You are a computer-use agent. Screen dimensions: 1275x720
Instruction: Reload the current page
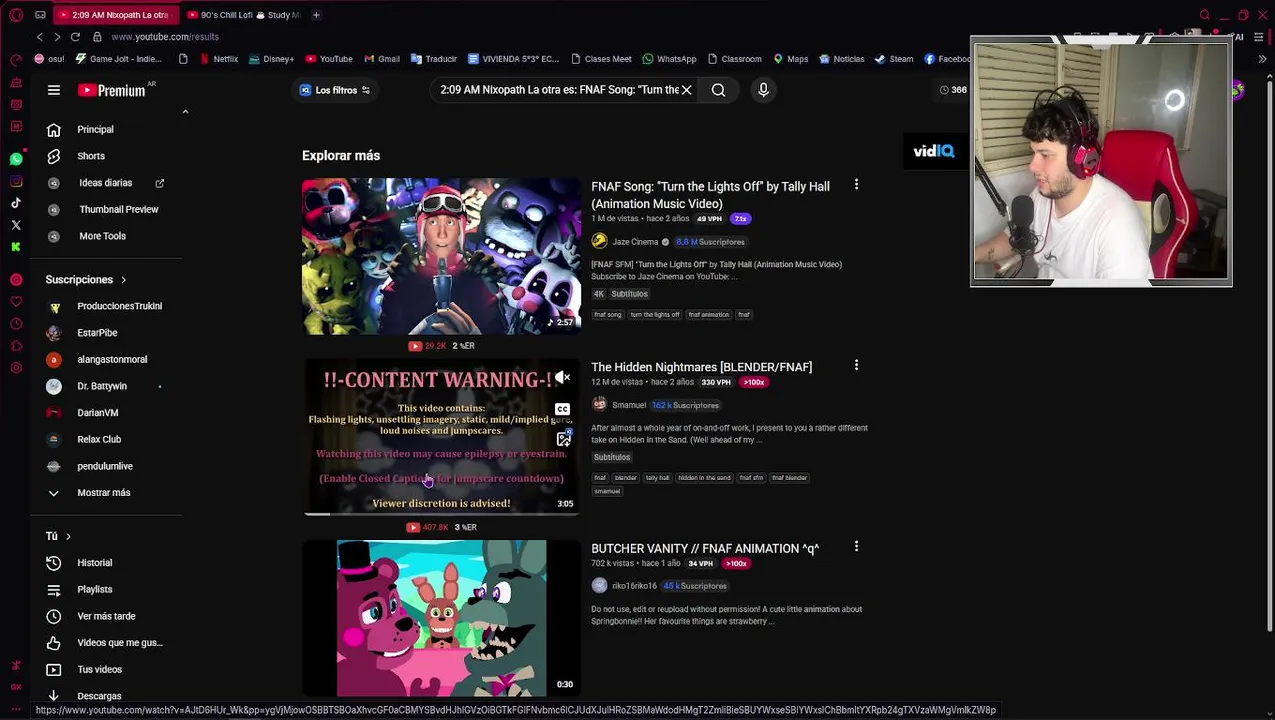[x=75, y=37]
